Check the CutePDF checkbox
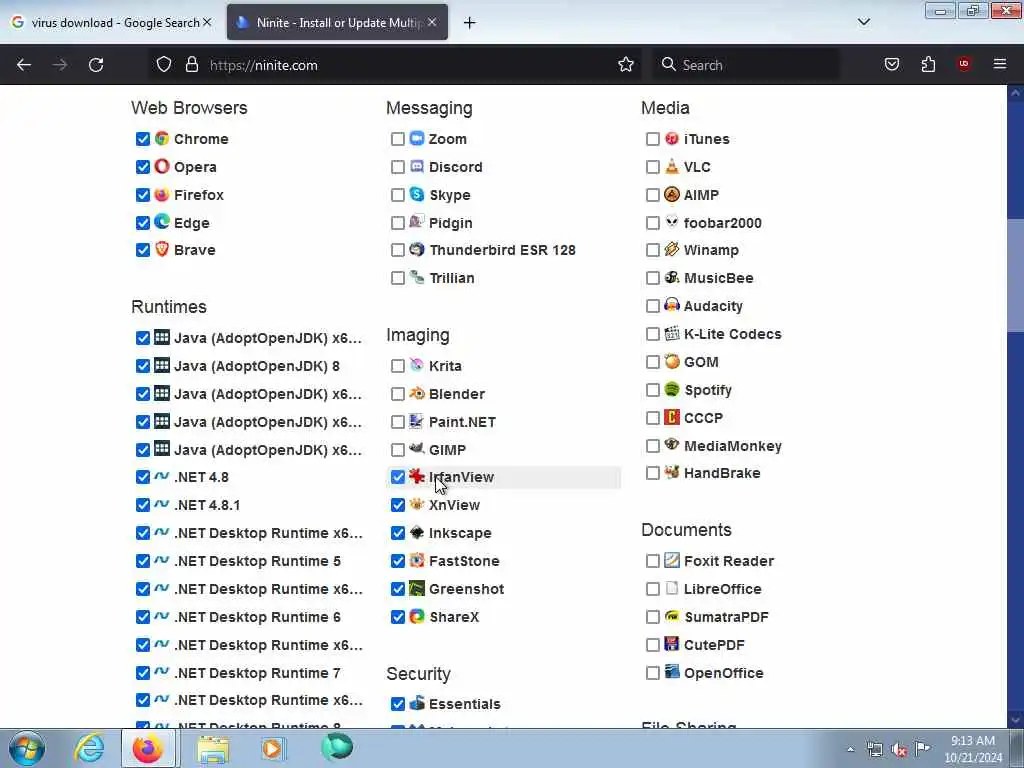The image size is (1024, 768). point(652,645)
